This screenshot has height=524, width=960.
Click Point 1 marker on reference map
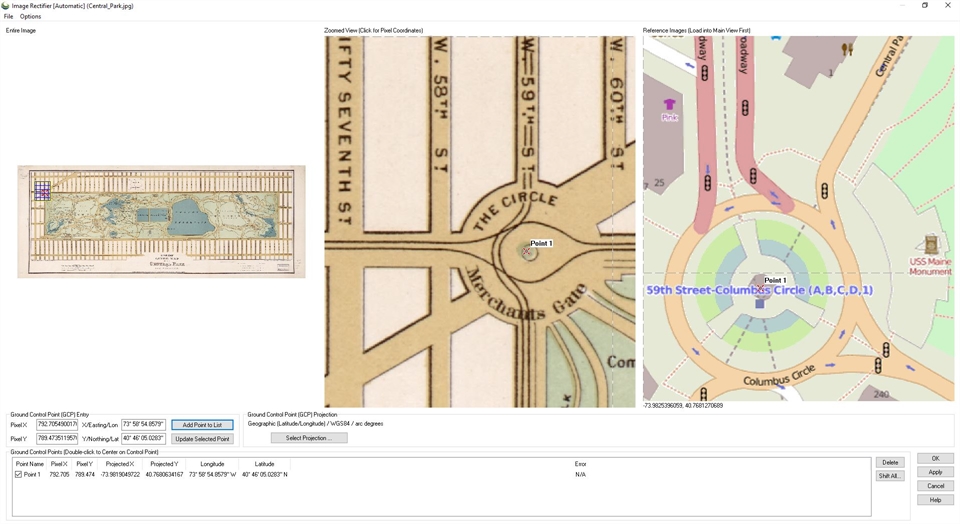tap(760, 289)
